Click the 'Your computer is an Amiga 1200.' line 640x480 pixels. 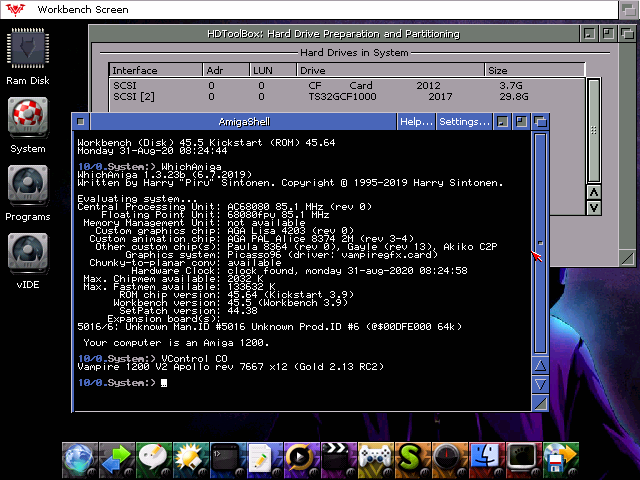tap(176, 342)
